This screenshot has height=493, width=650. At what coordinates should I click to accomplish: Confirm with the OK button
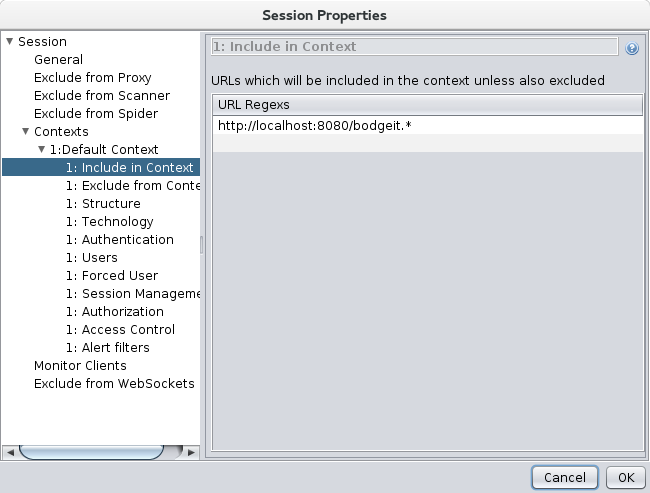click(626, 477)
